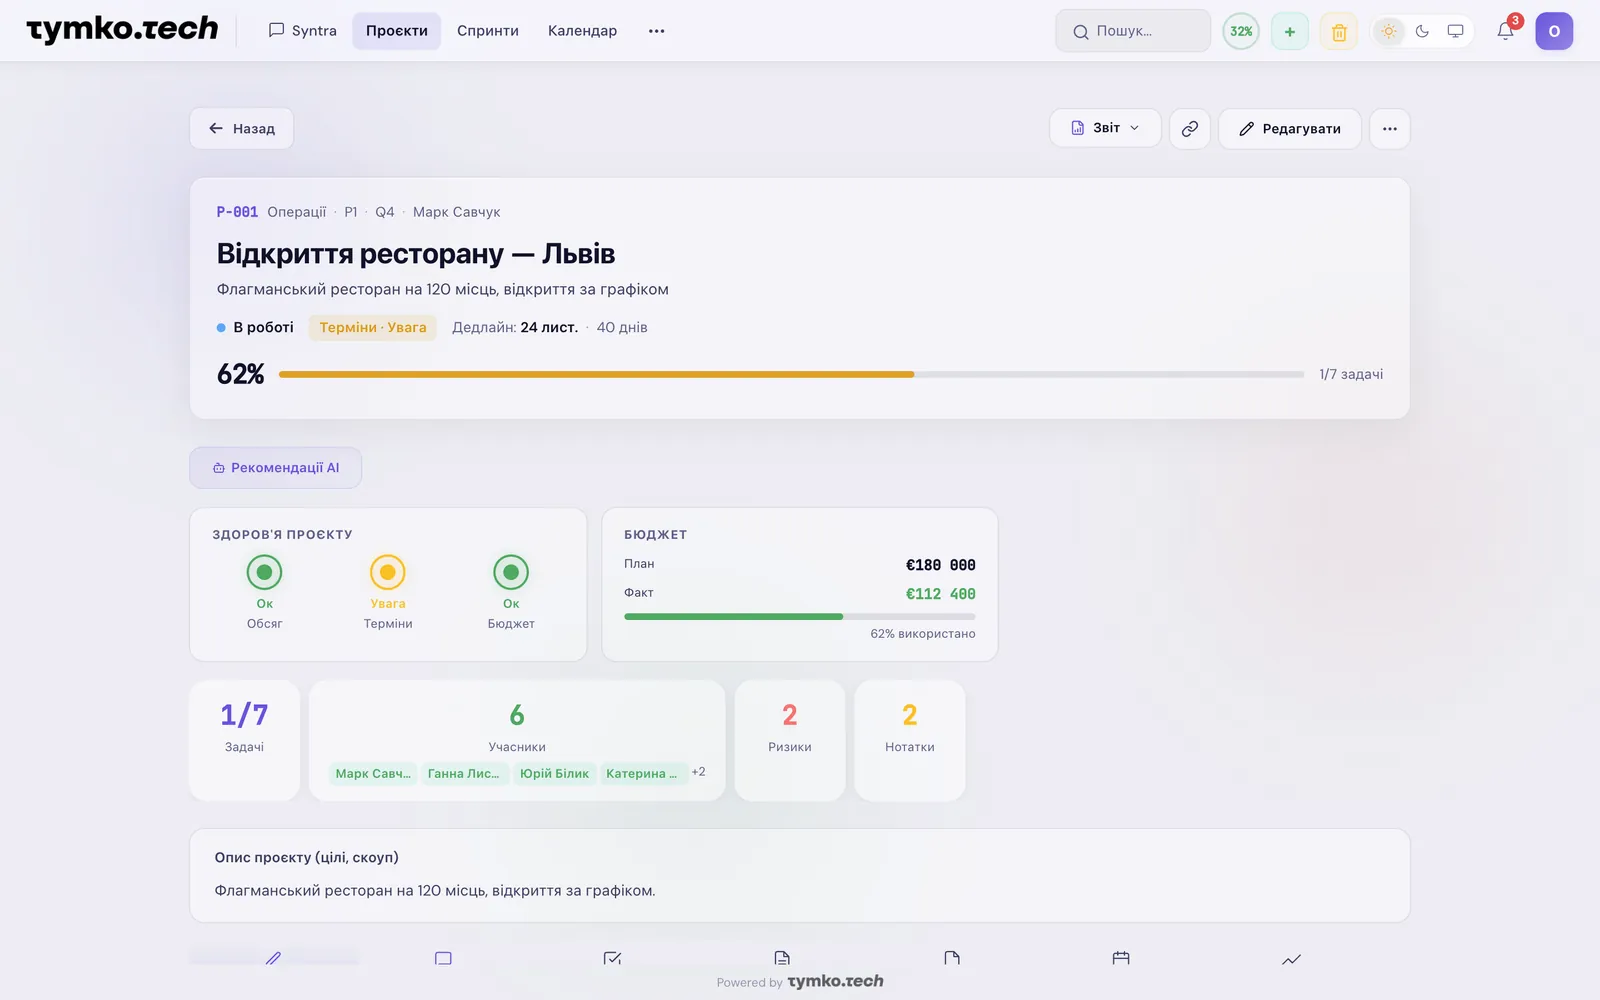Open the trend chart tab icon at bottom
Image resolution: width=1600 pixels, height=1000 pixels.
(1291, 959)
